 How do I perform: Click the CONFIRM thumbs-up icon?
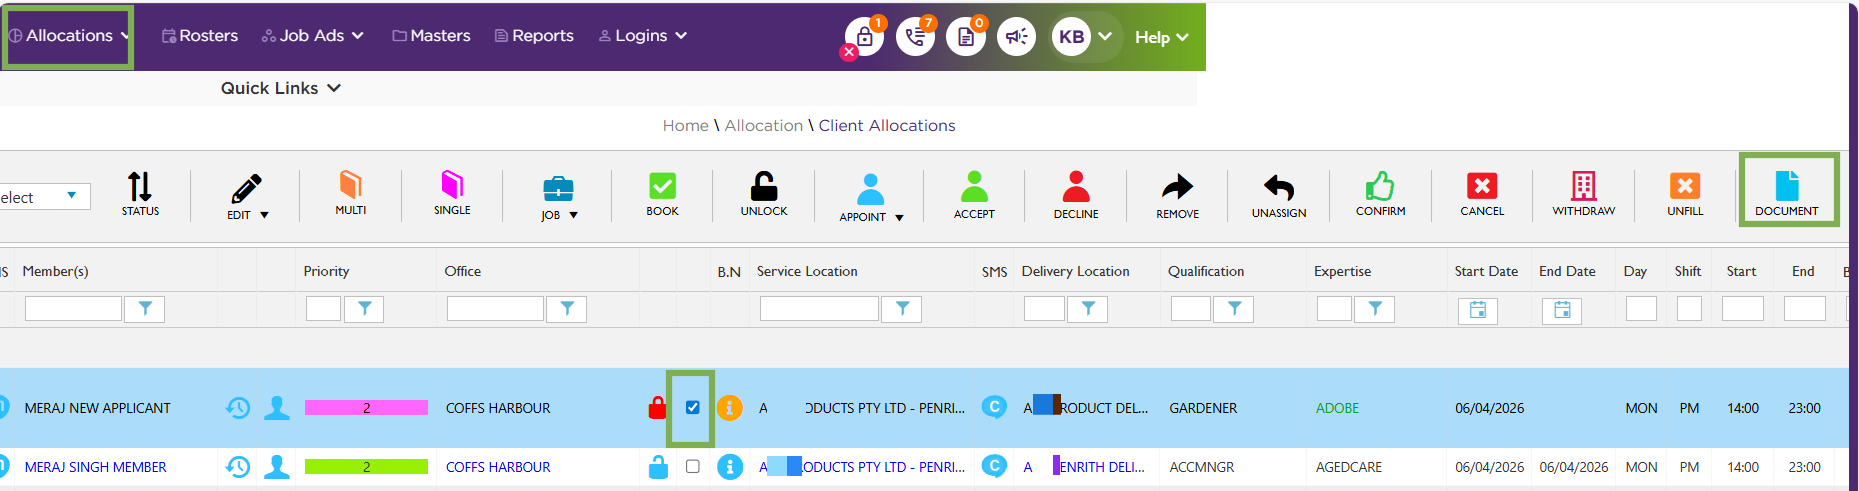1380,187
